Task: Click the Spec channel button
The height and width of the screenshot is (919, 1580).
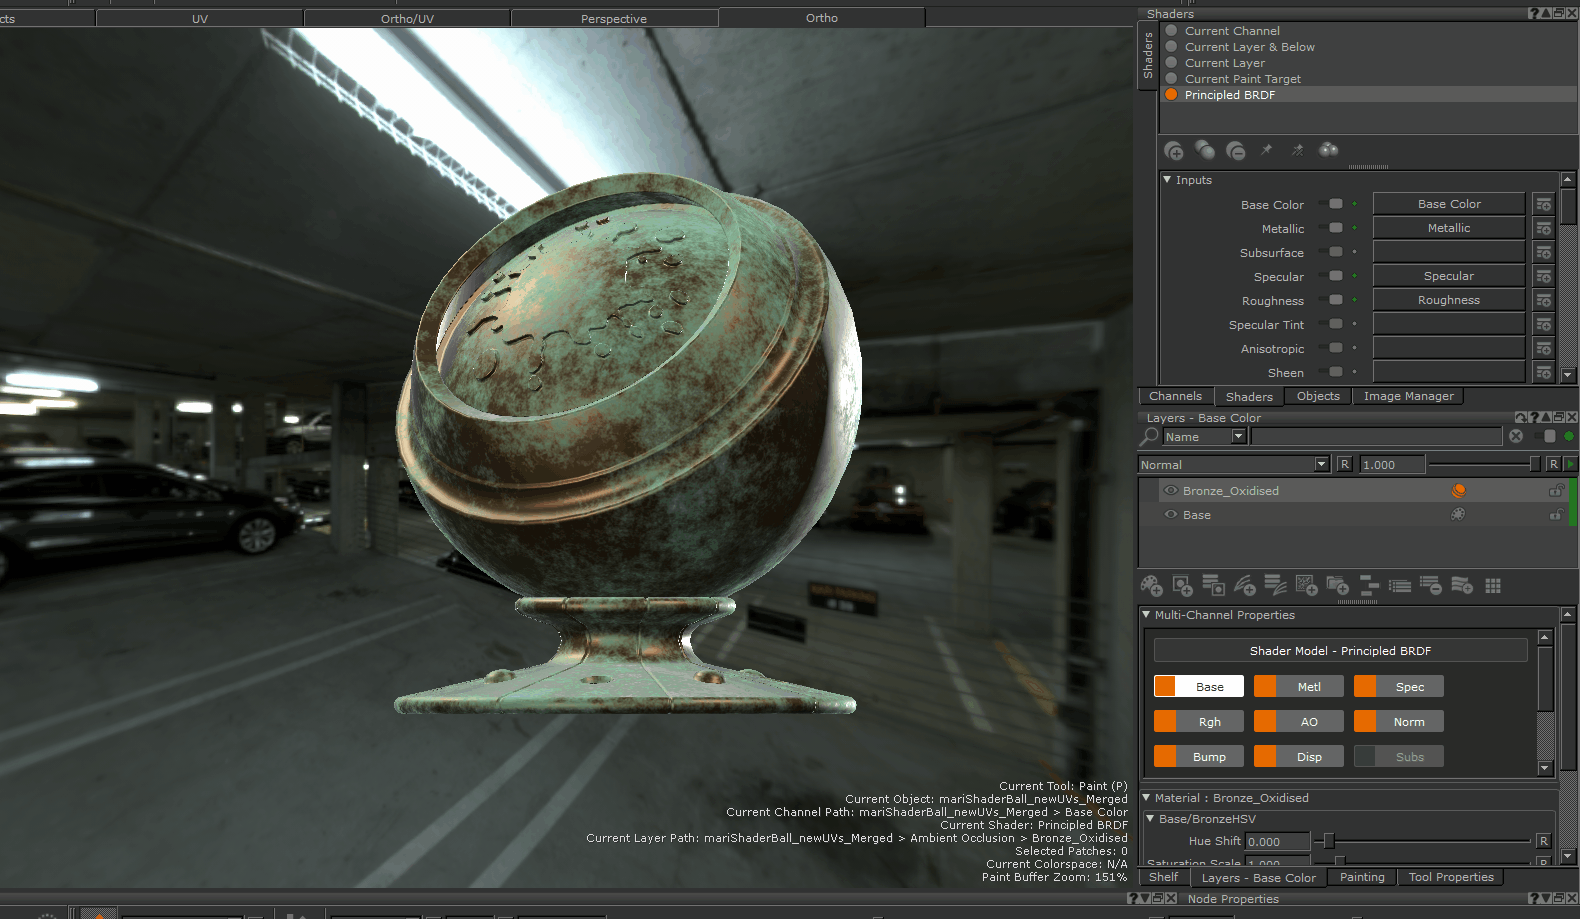Action: click(1399, 687)
